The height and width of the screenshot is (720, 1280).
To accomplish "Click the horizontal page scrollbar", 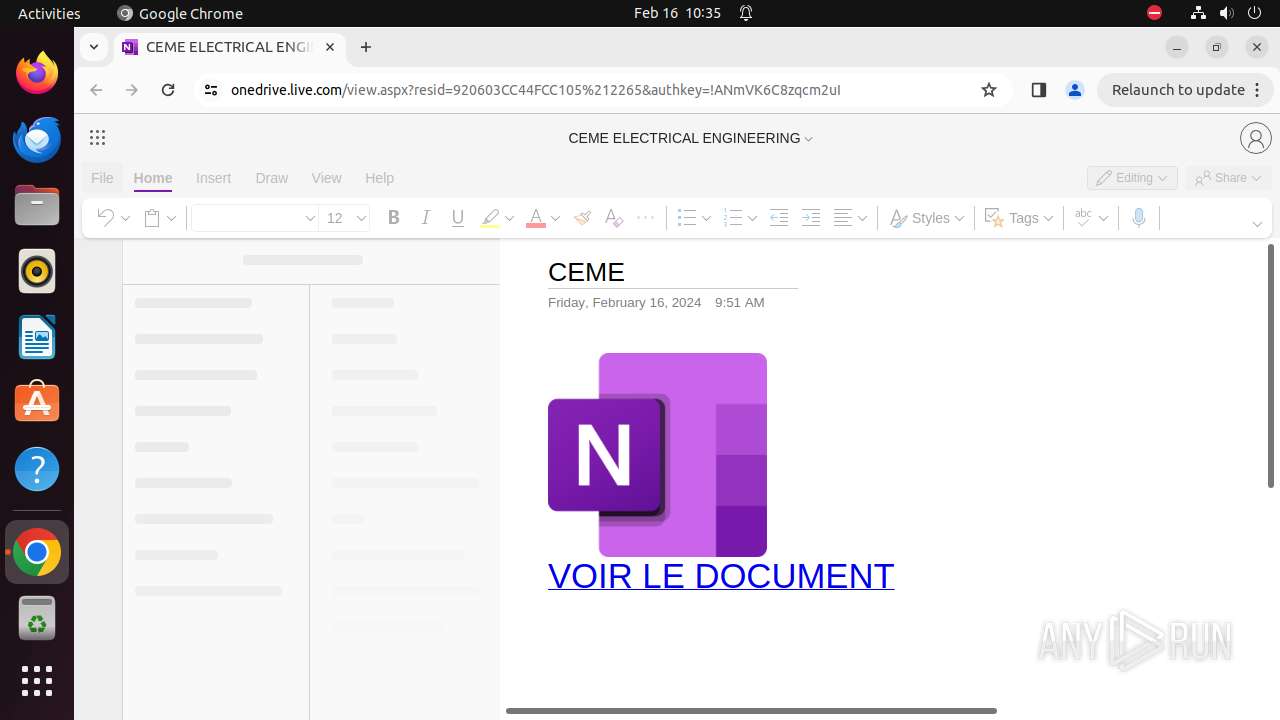I will [x=751, y=711].
